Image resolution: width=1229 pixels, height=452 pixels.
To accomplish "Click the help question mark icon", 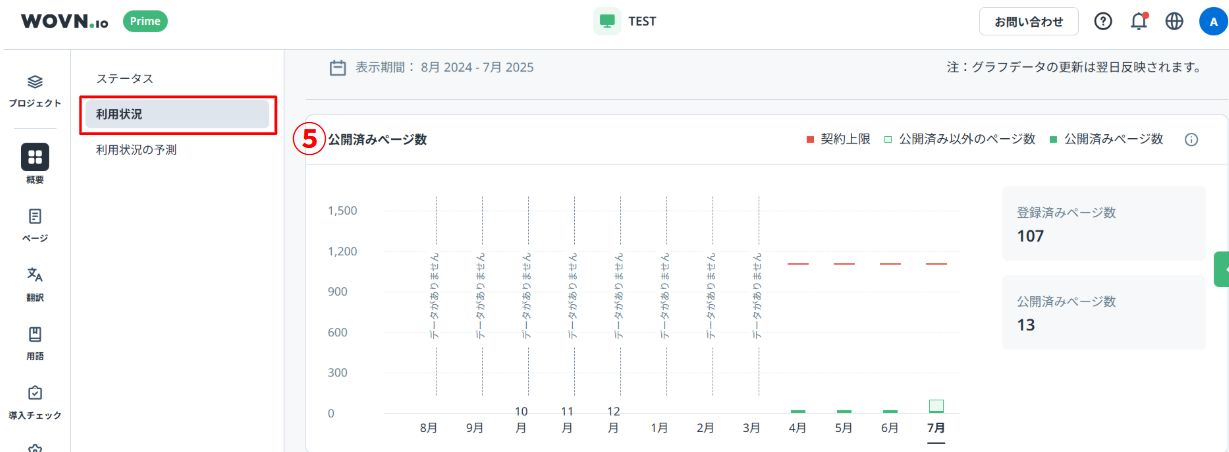I will pyautogui.click(x=1103, y=21).
